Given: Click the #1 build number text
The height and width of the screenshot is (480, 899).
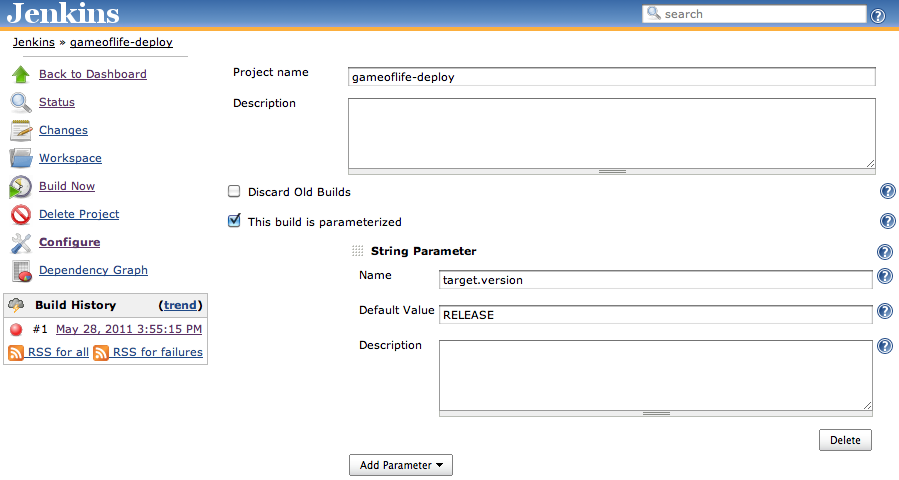Looking at the screenshot, I should click(40, 329).
